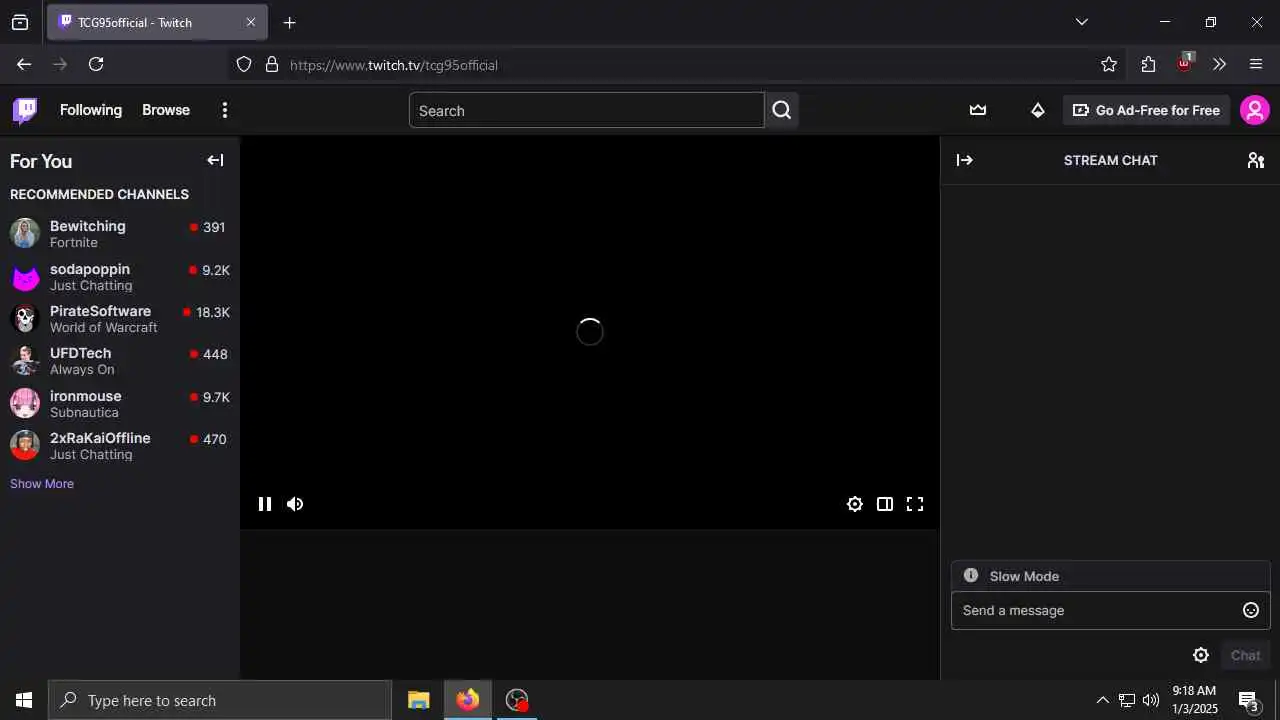Click the browser address bar URL

[x=394, y=65]
